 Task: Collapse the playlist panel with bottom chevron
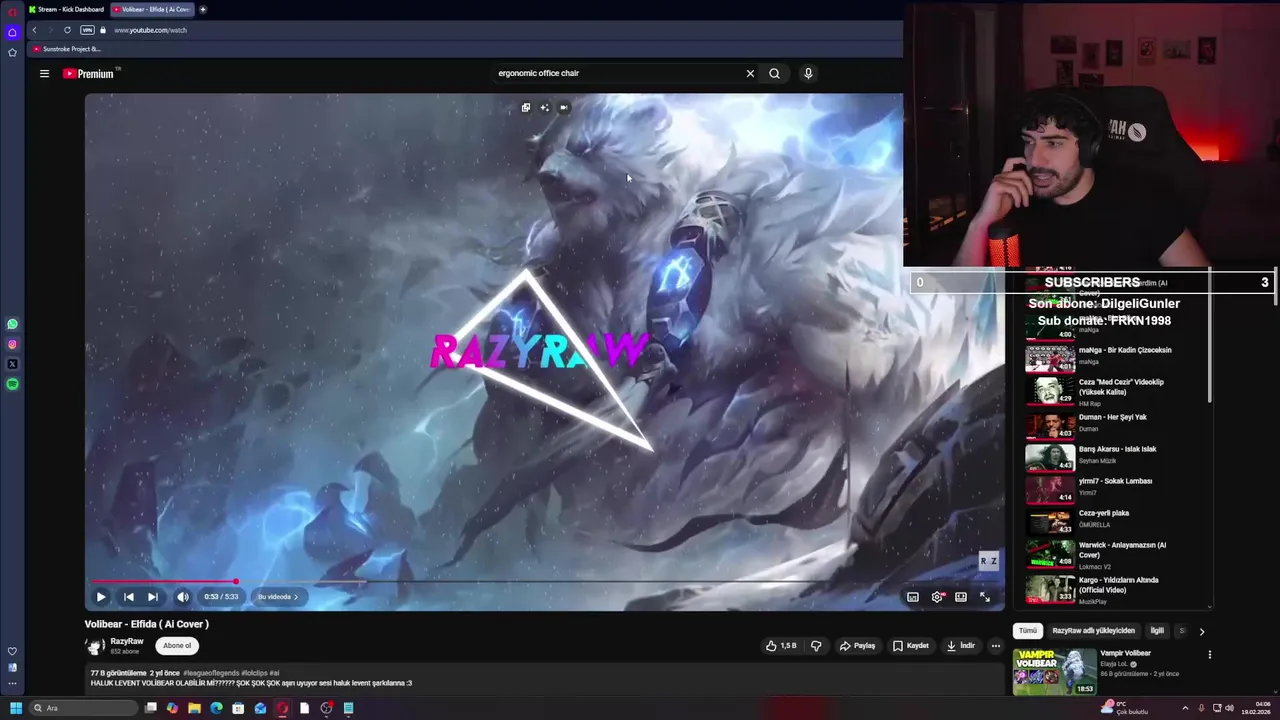[x=1209, y=606]
